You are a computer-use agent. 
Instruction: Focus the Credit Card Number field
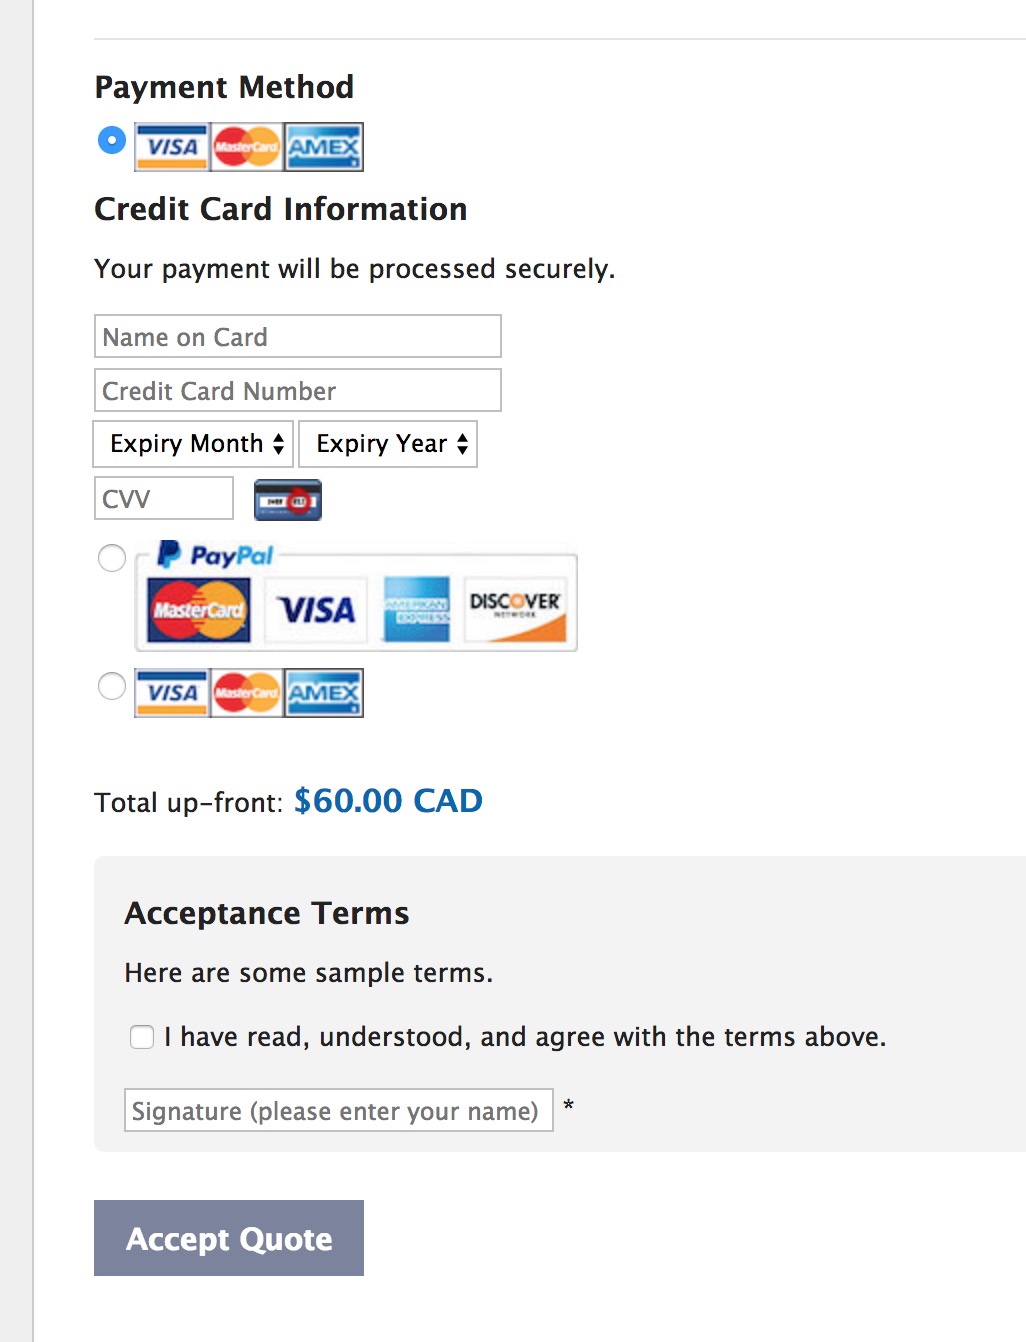(x=298, y=390)
